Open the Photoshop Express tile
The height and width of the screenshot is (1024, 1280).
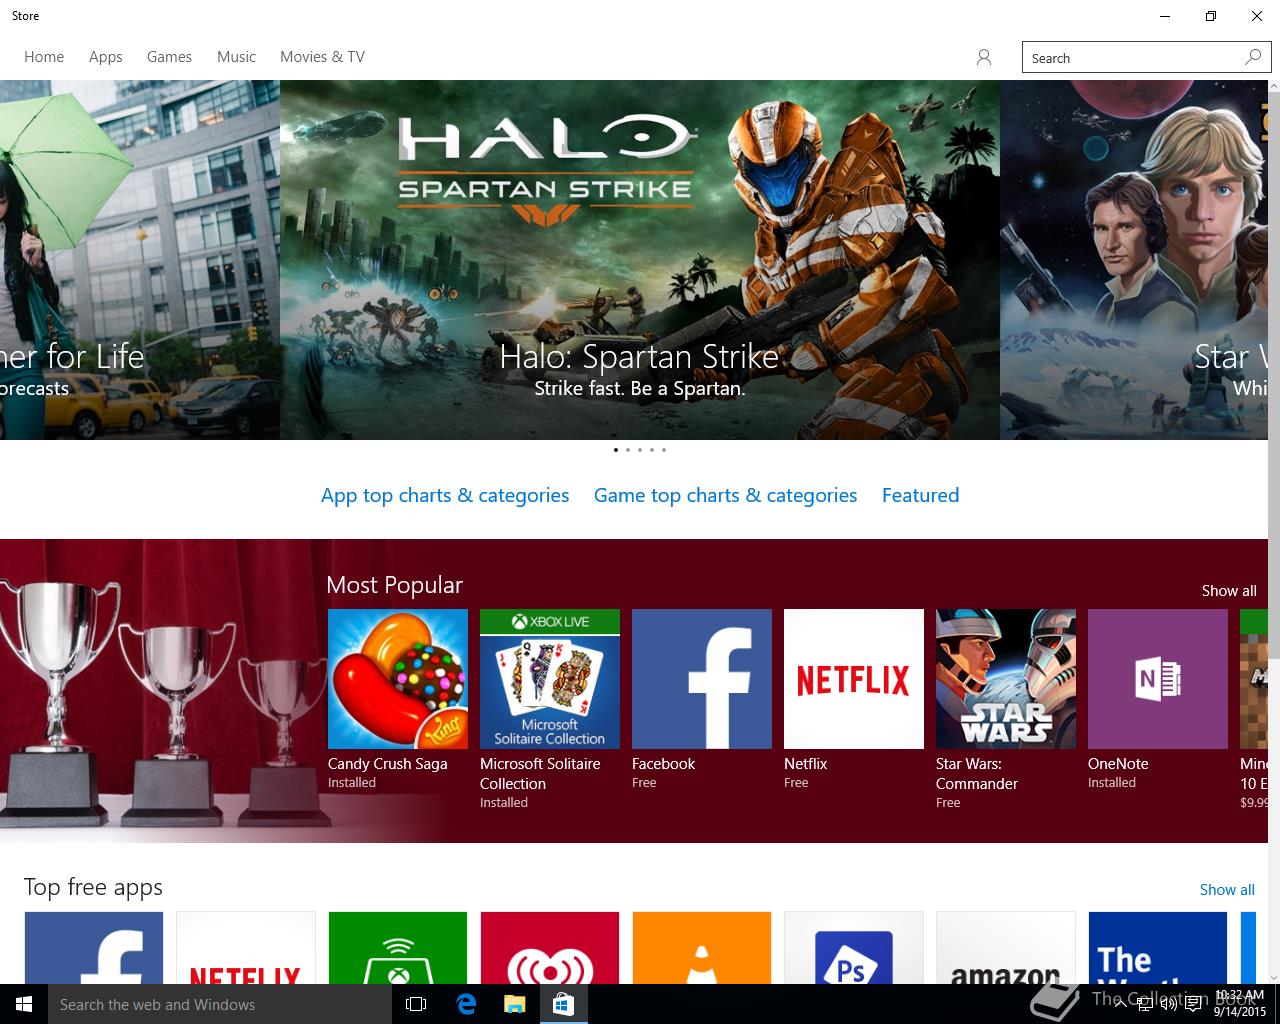(x=854, y=947)
